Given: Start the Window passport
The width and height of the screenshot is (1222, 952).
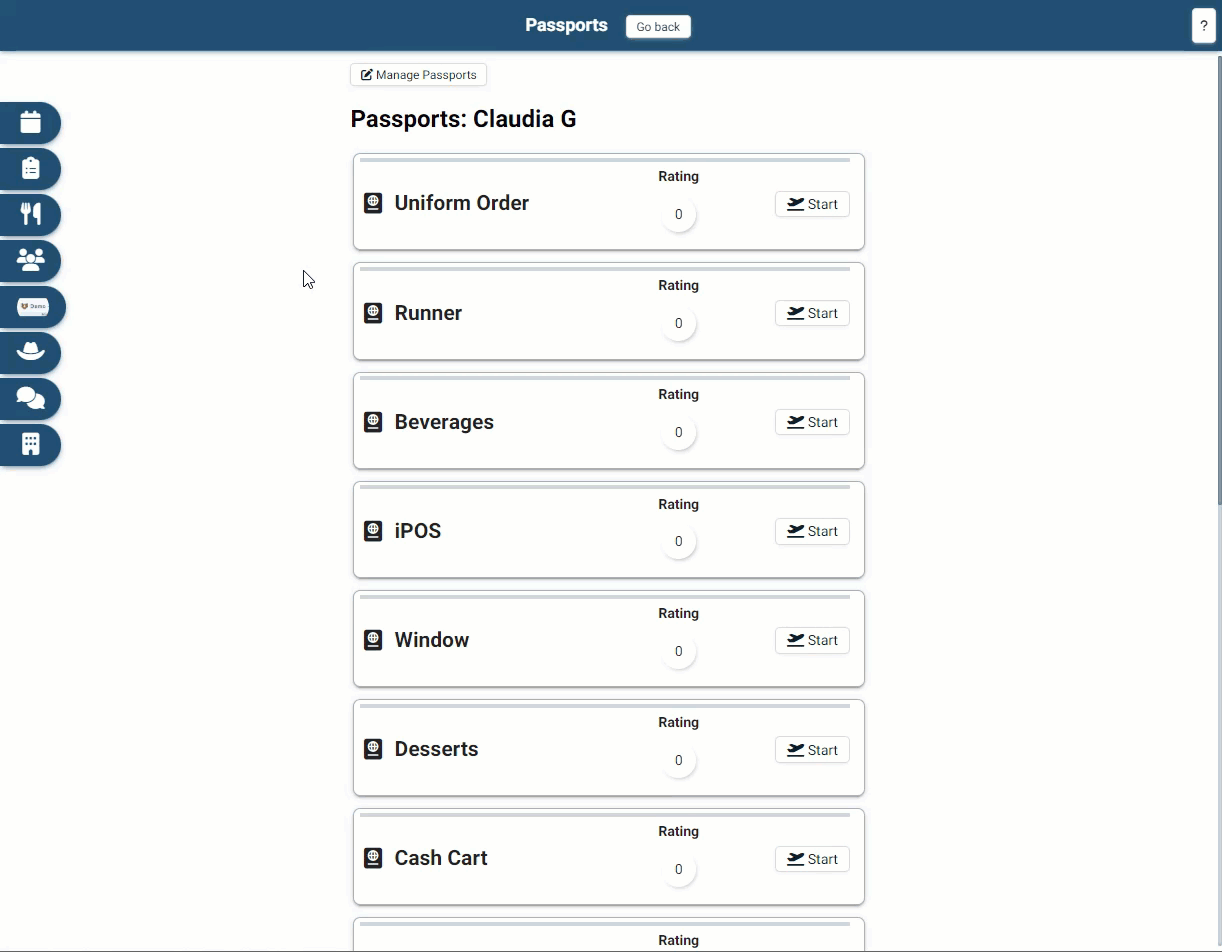Looking at the screenshot, I should coord(812,640).
